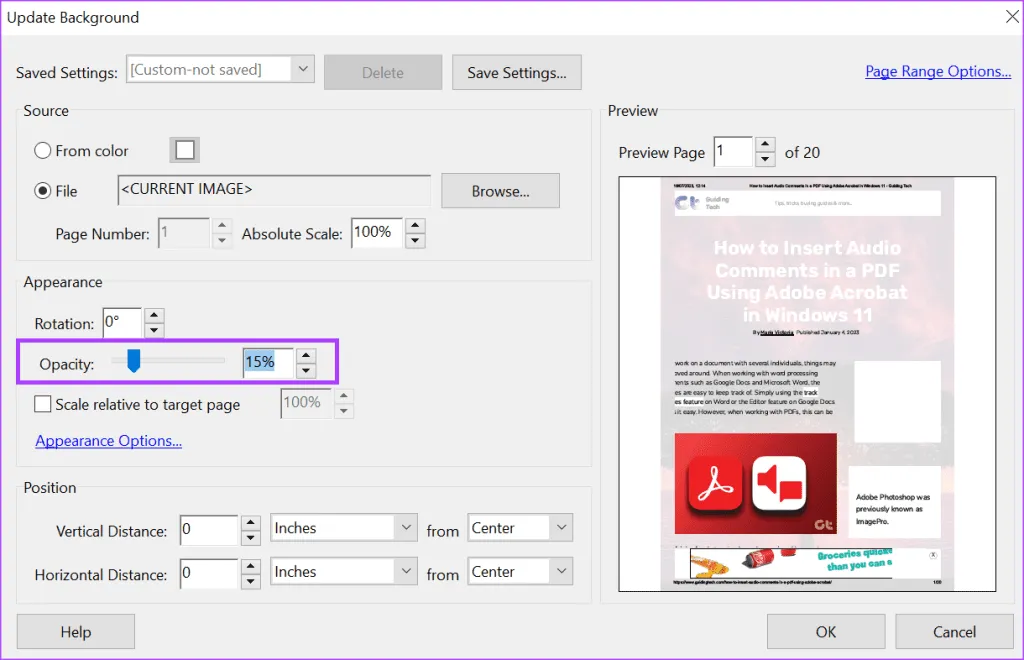
Task: Decrease Horizontal Distance with down arrow
Action: pyautogui.click(x=251, y=582)
